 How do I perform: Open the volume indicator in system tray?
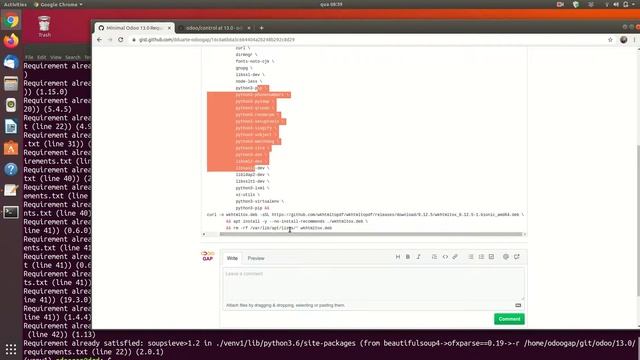616,4
